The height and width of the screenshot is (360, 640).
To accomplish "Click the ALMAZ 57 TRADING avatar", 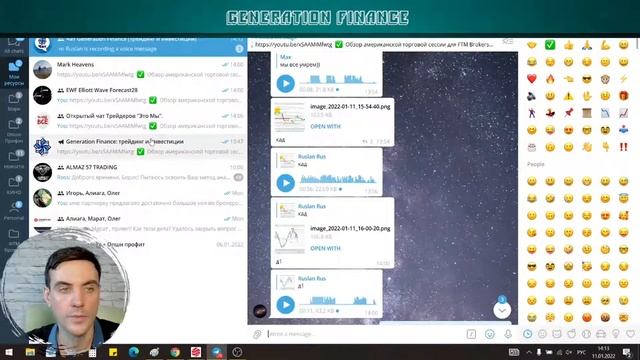I will tap(42, 172).
